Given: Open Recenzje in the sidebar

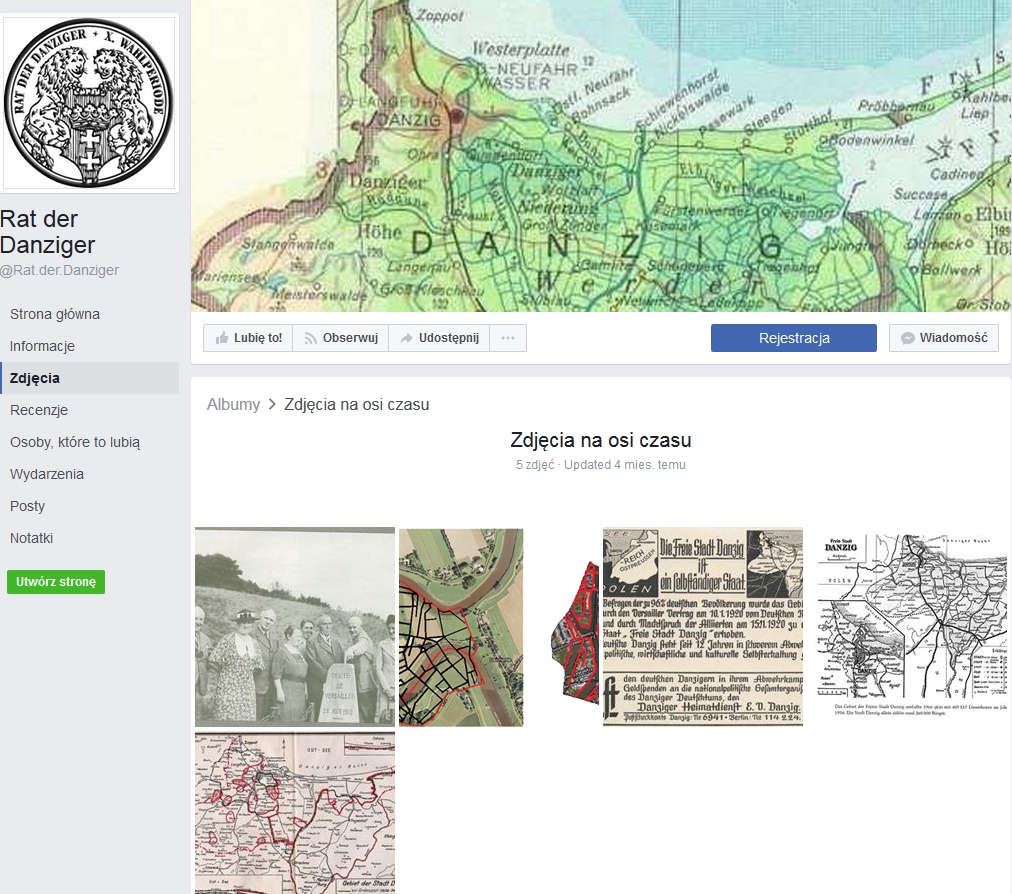Looking at the screenshot, I should [x=39, y=410].
